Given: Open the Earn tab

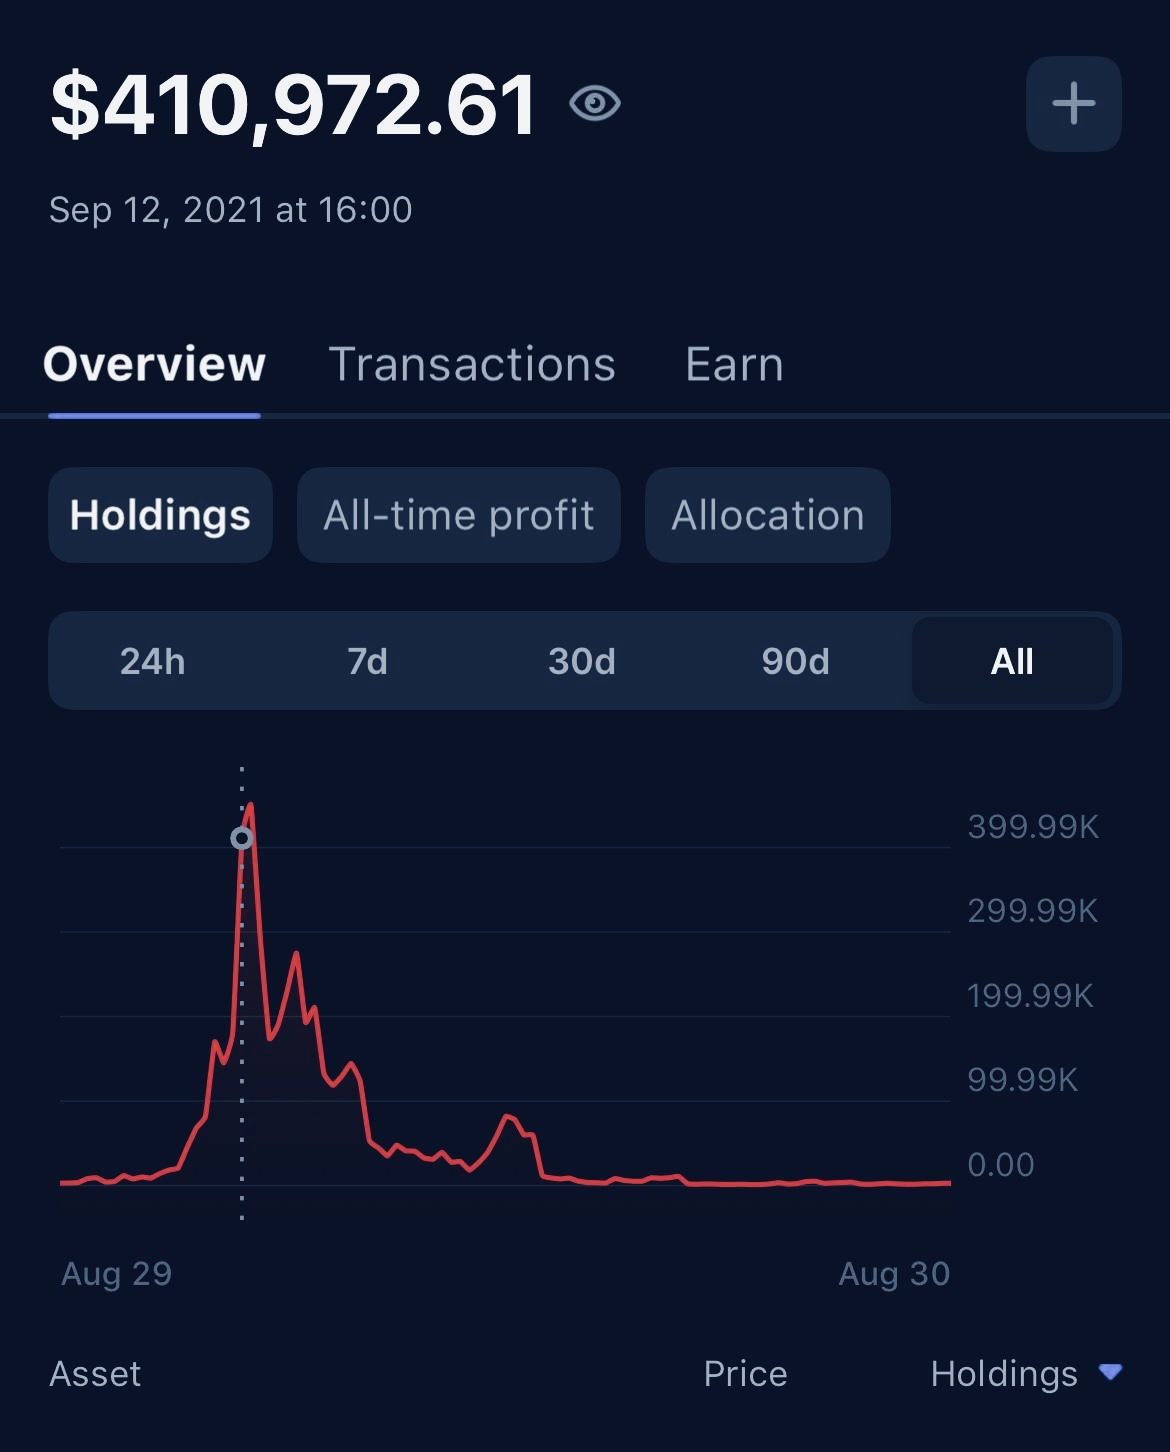Looking at the screenshot, I should click(x=734, y=364).
